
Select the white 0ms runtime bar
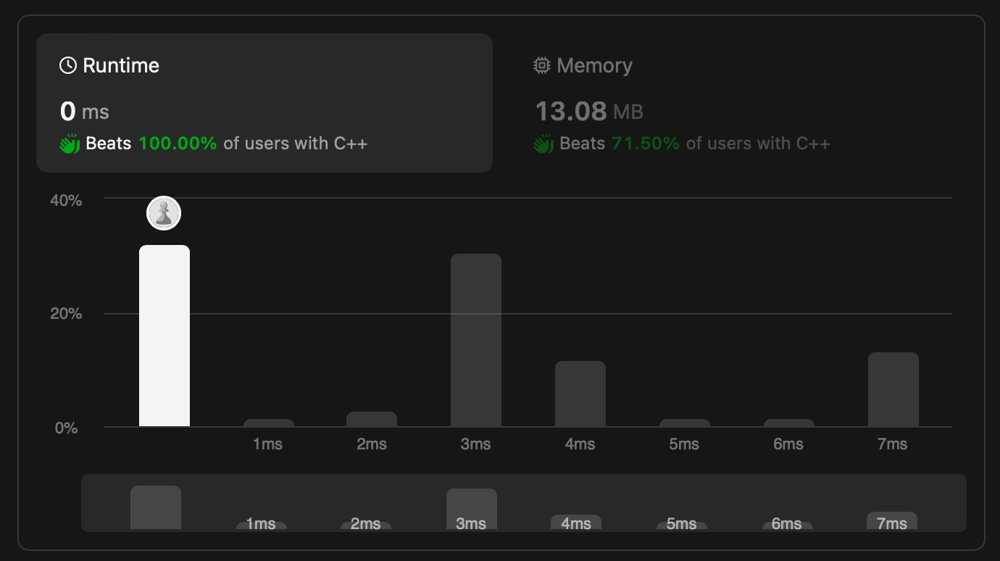tap(165, 336)
